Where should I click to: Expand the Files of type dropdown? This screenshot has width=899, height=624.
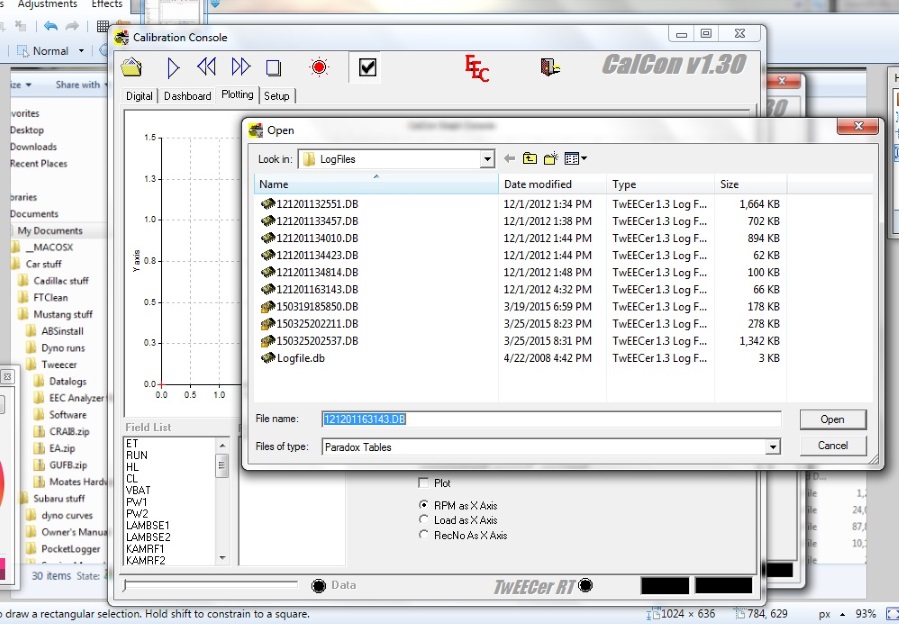[x=773, y=447]
